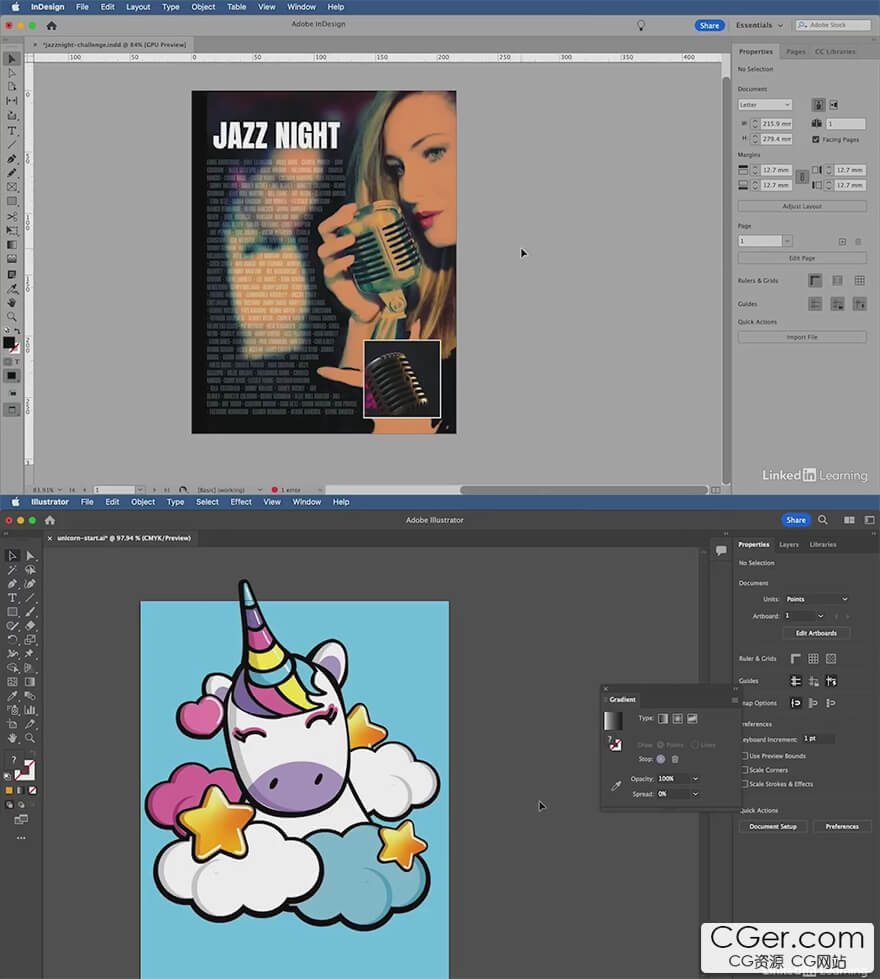
Task: Activate the InDesign Zoom tool
Action: (x=12, y=317)
